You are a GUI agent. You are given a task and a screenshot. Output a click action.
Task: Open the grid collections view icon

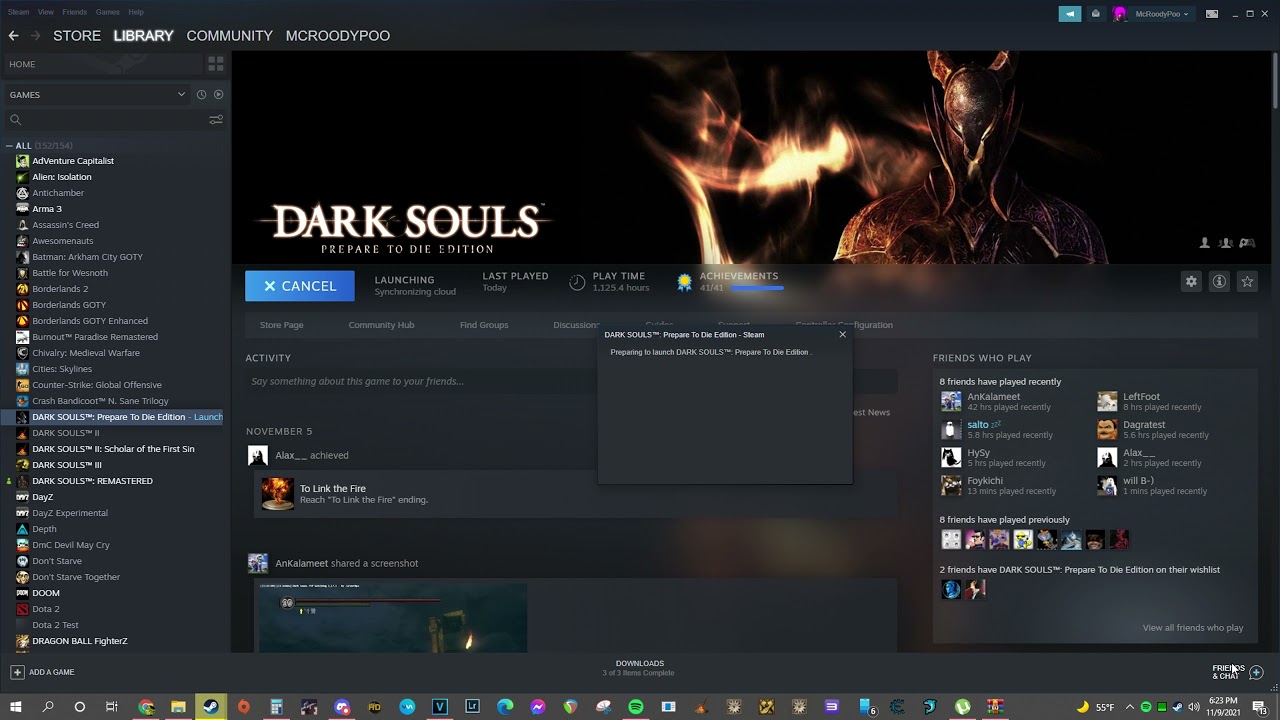pyautogui.click(x=215, y=64)
